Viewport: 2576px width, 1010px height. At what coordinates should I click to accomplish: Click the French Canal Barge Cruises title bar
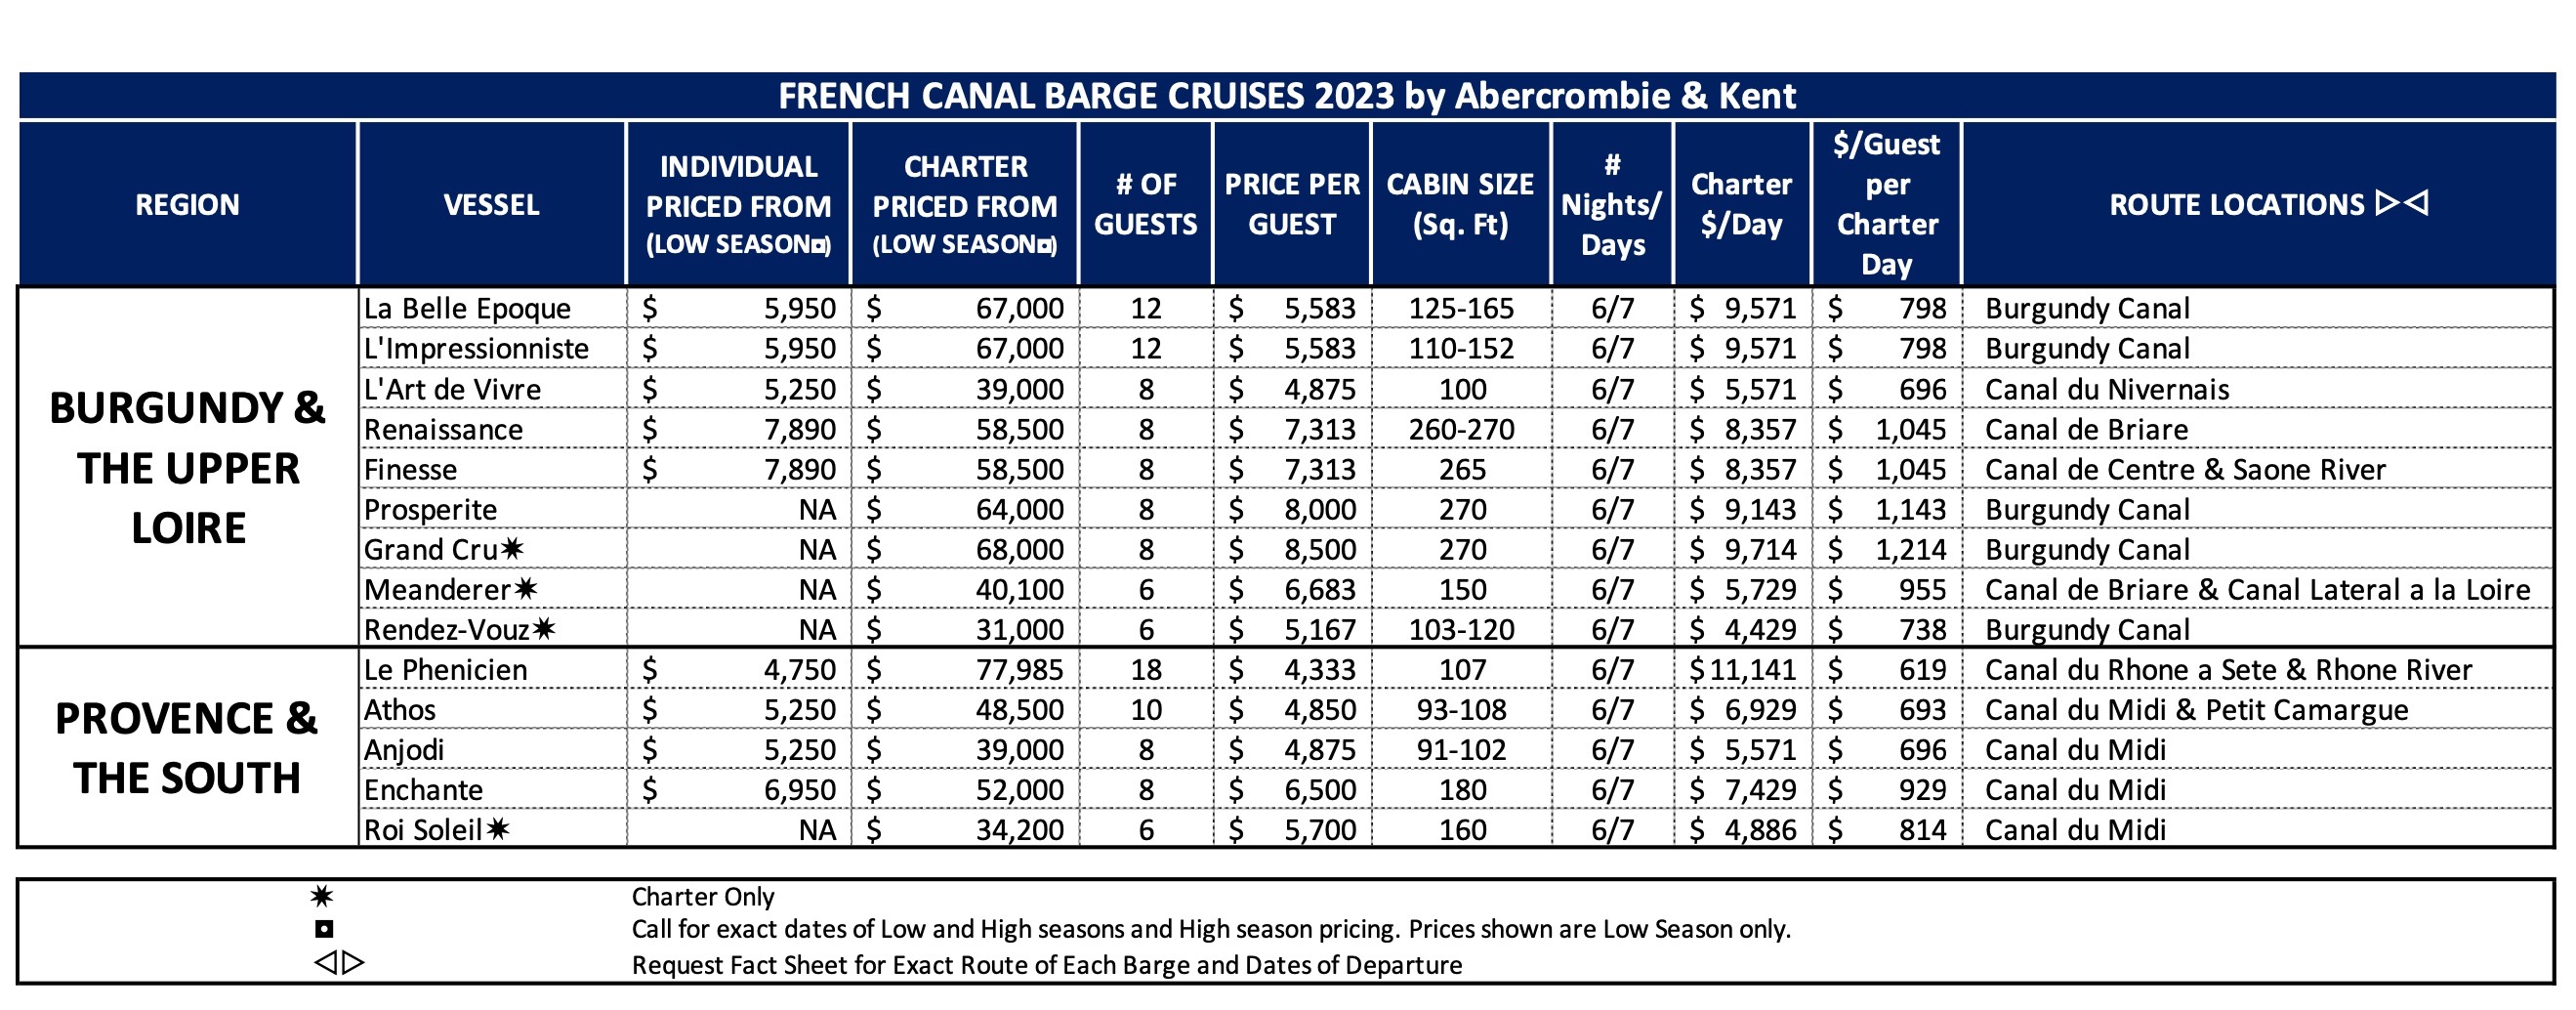1287,96
